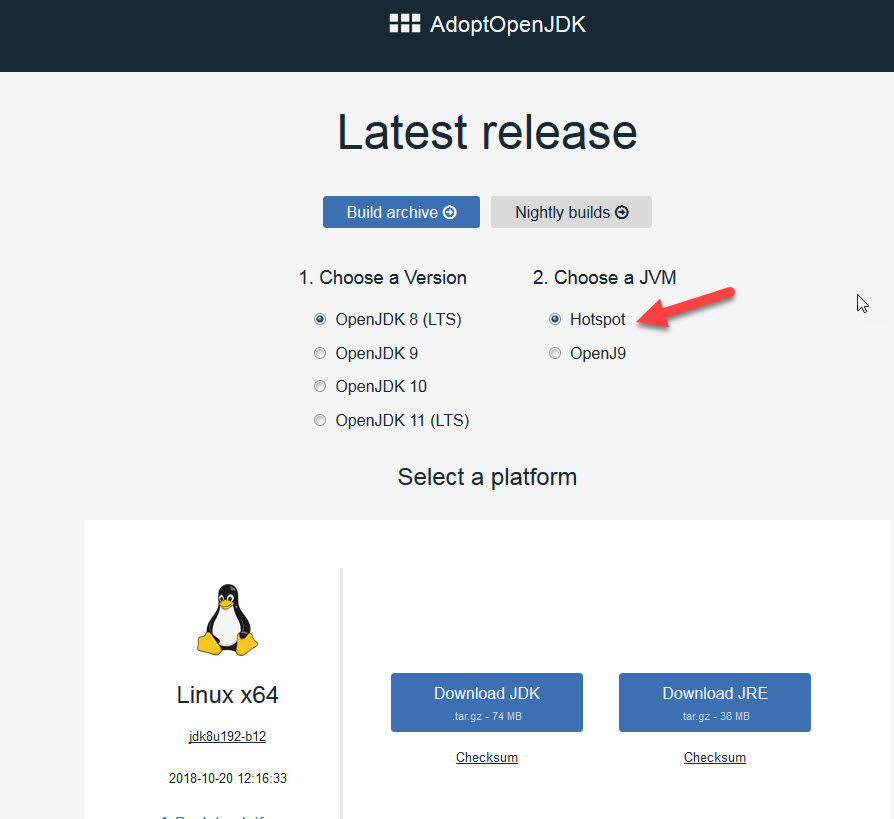Click the AdoptOpenJDK grid logo icon

click(405, 23)
